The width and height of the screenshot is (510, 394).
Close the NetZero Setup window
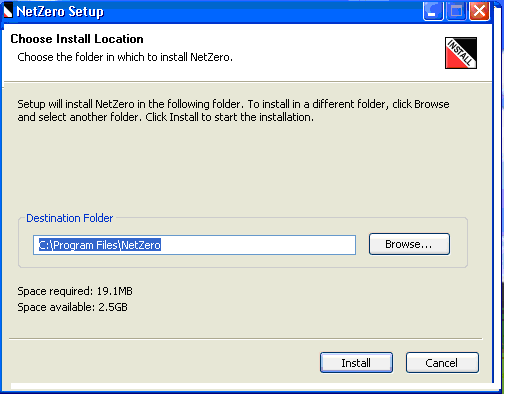[479, 11]
